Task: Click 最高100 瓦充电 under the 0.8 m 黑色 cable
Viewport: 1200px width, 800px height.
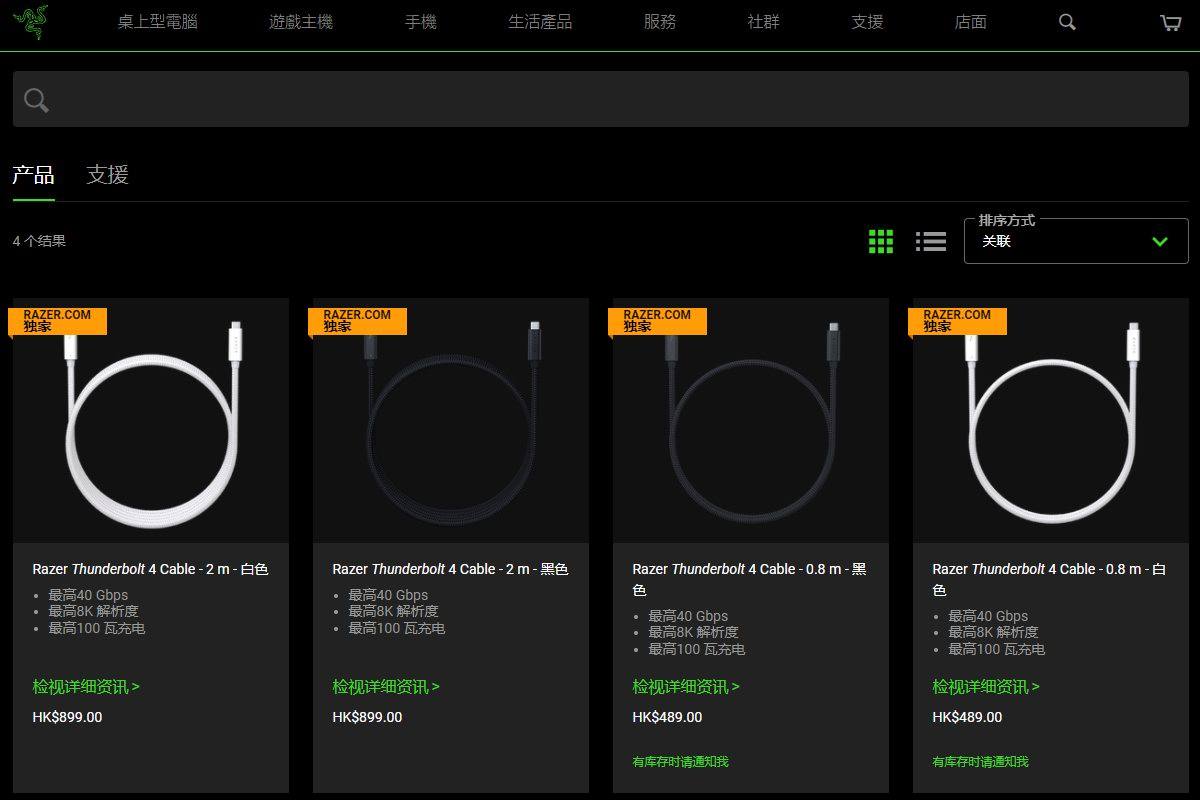Action: [696, 649]
